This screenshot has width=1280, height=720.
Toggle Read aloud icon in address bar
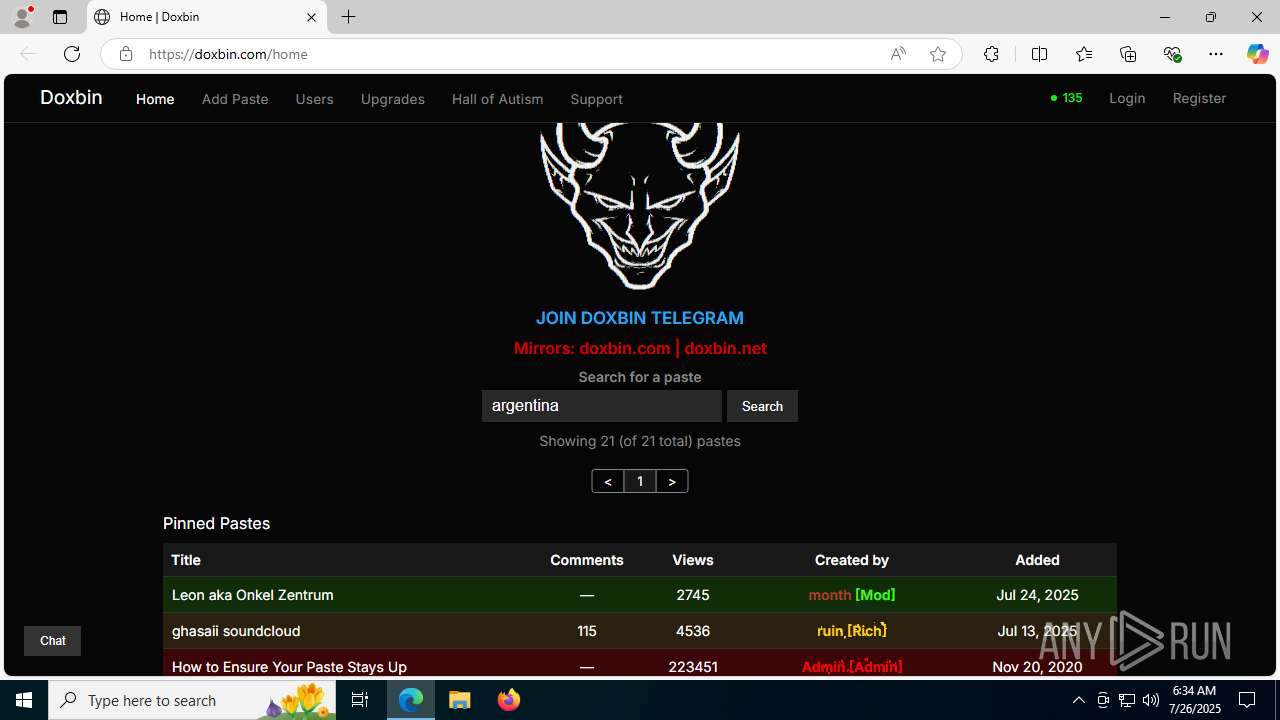[x=898, y=54]
